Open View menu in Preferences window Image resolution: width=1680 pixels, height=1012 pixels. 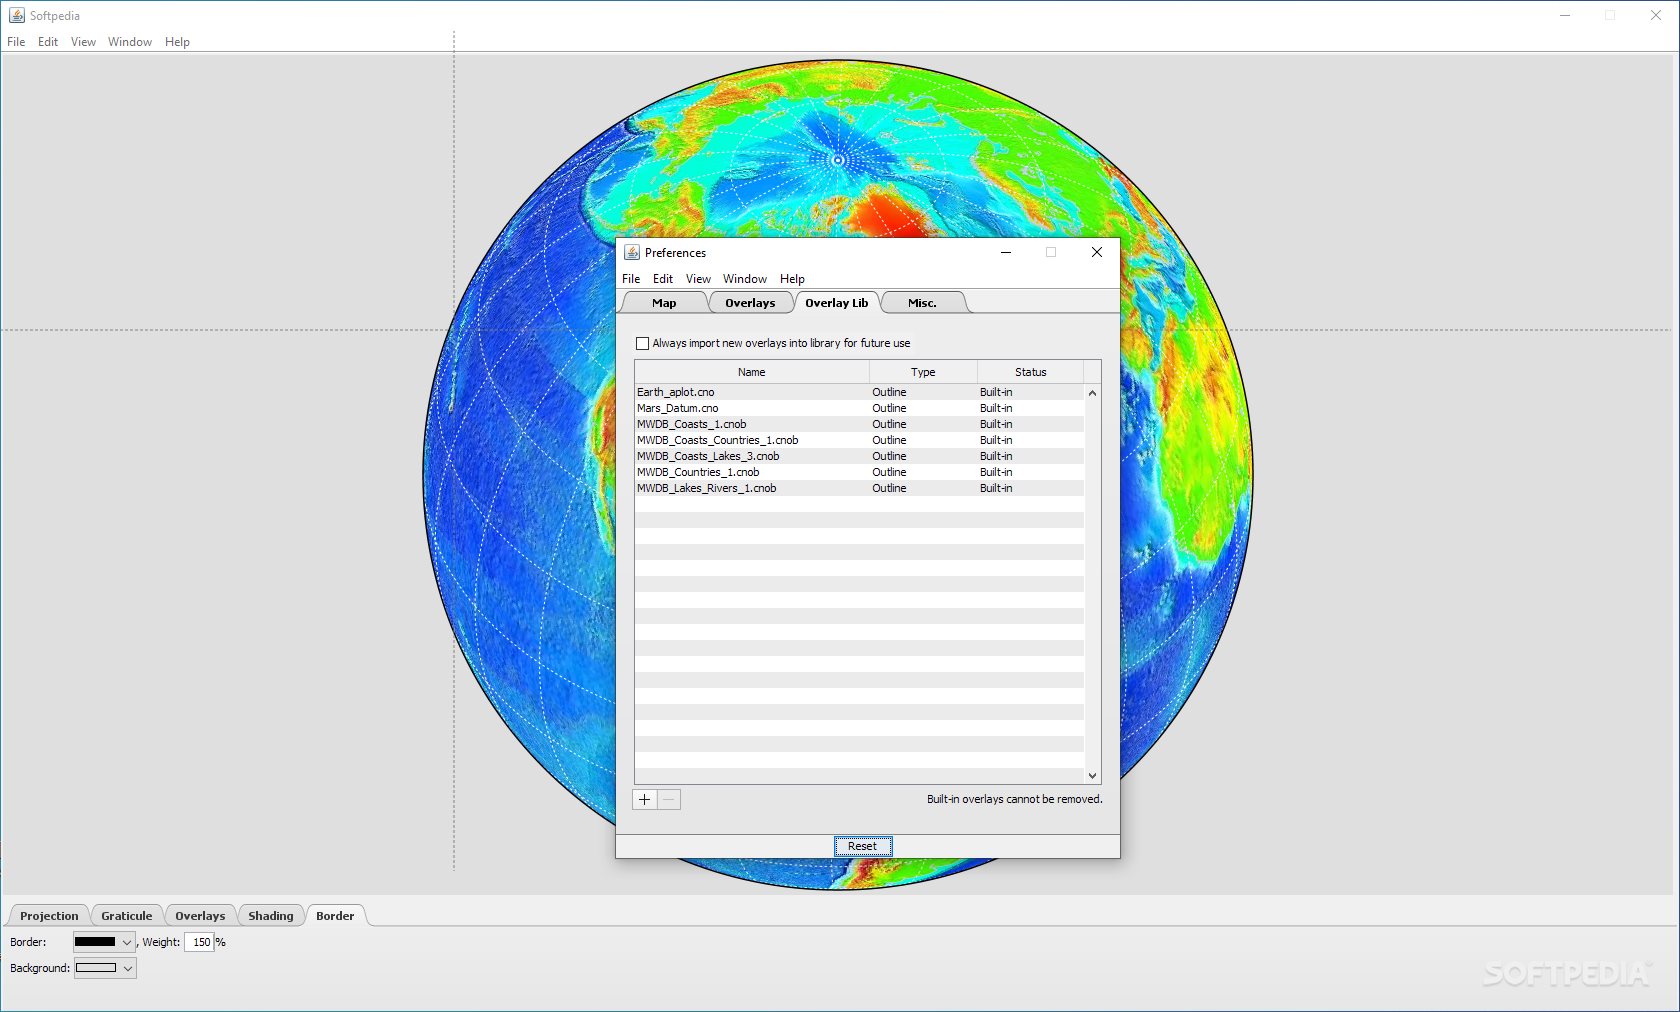(698, 279)
